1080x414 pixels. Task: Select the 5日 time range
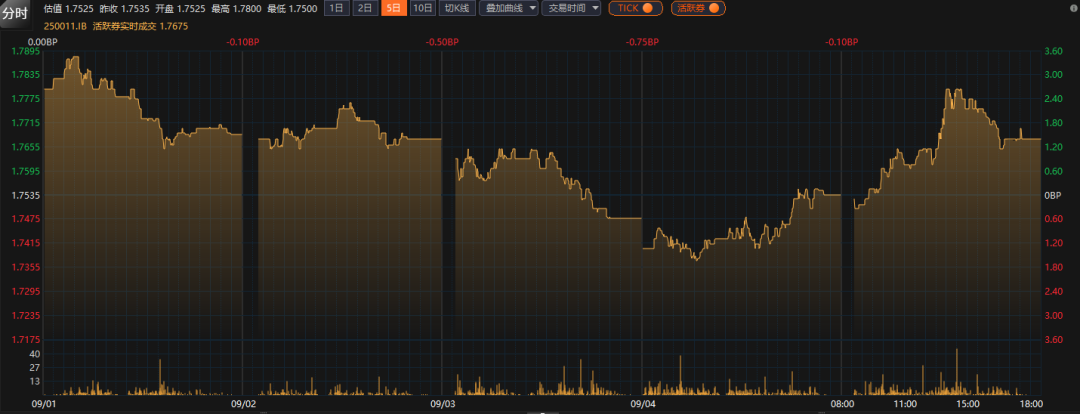[x=394, y=8]
